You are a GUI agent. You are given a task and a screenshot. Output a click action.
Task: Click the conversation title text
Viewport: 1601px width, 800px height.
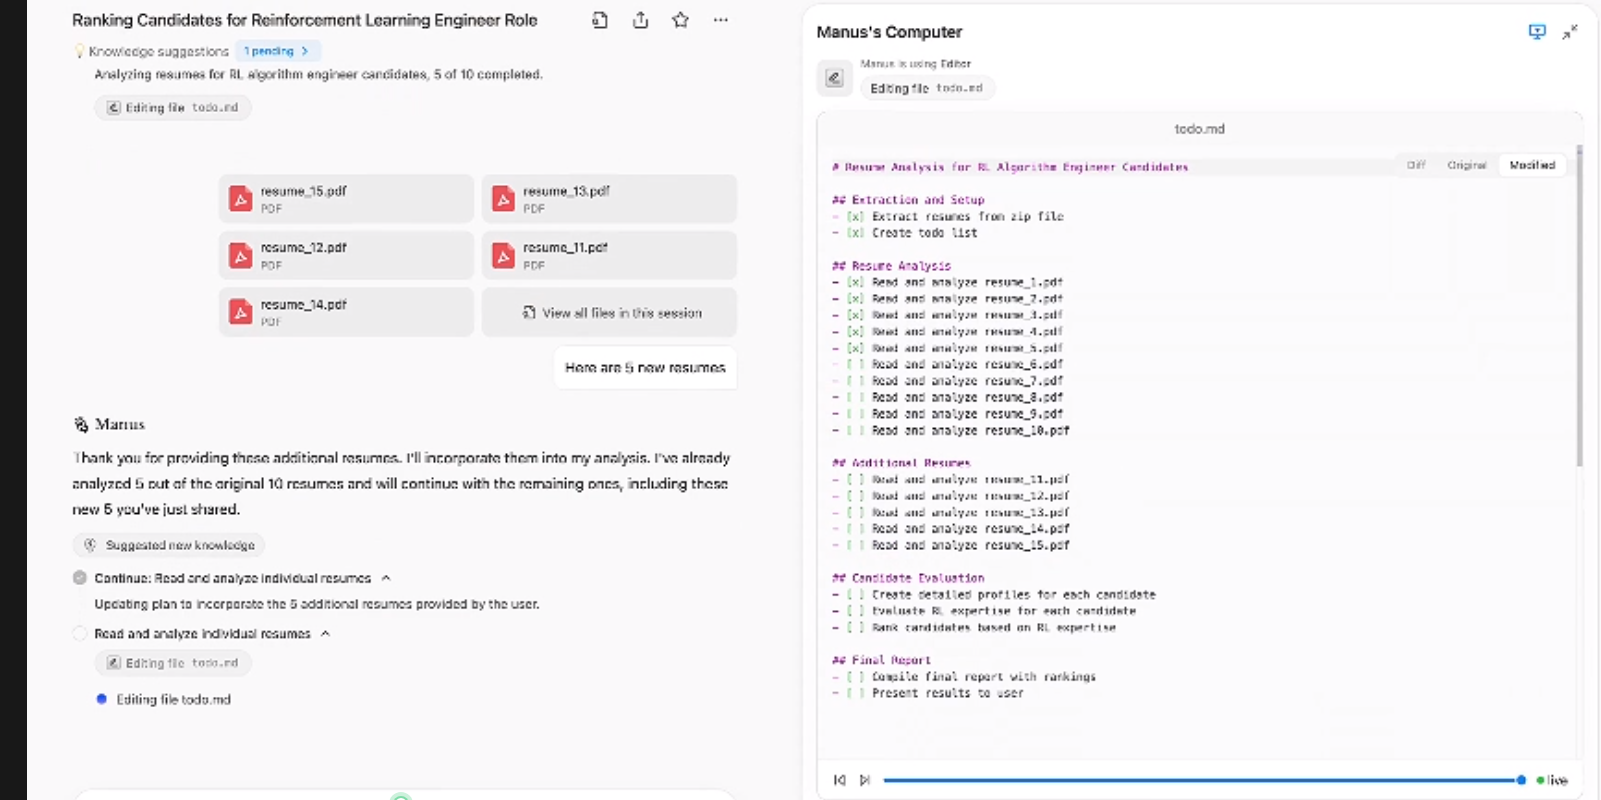pos(304,20)
